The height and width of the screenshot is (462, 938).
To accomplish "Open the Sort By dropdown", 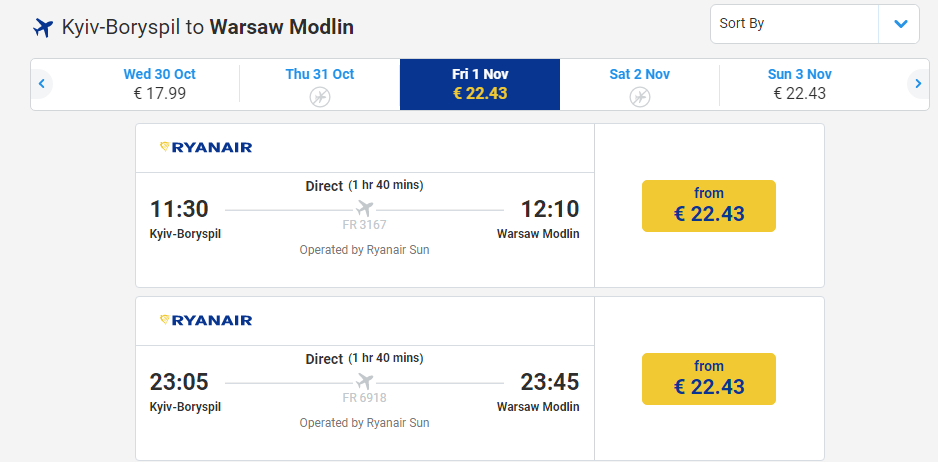I will point(815,24).
